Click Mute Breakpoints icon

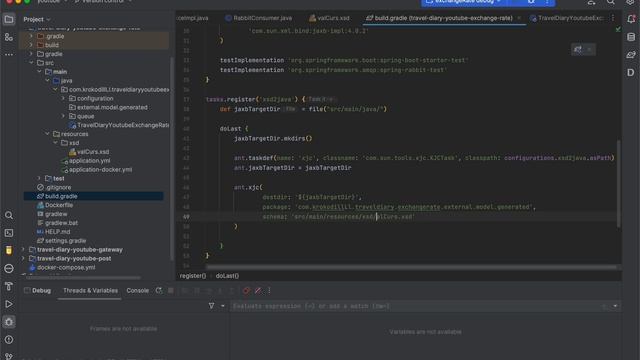[258, 290]
